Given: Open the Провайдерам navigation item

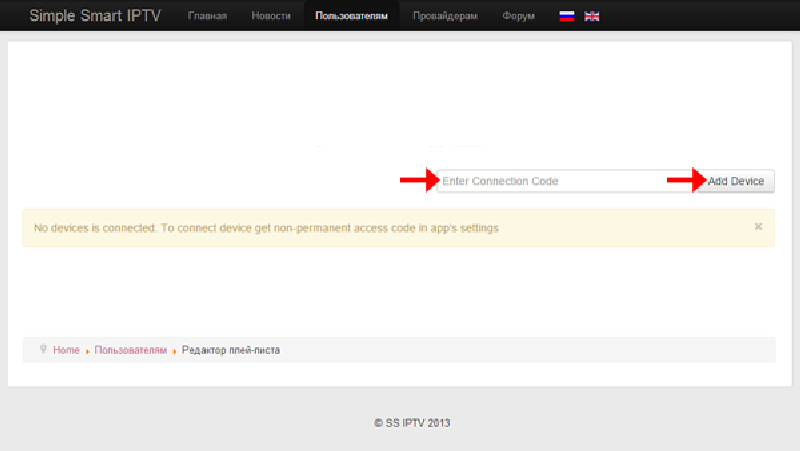Looking at the screenshot, I should pos(445,17).
